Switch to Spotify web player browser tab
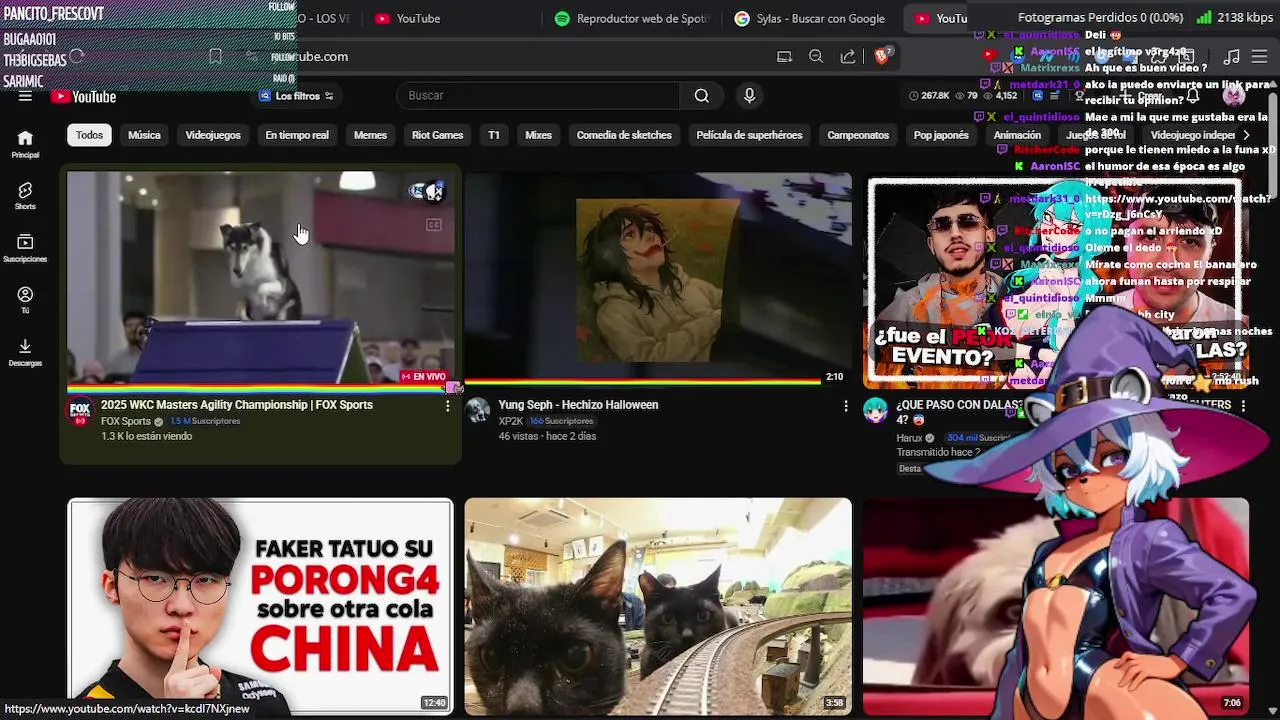The height and width of the screenshot is (720, 1280). 632,18
